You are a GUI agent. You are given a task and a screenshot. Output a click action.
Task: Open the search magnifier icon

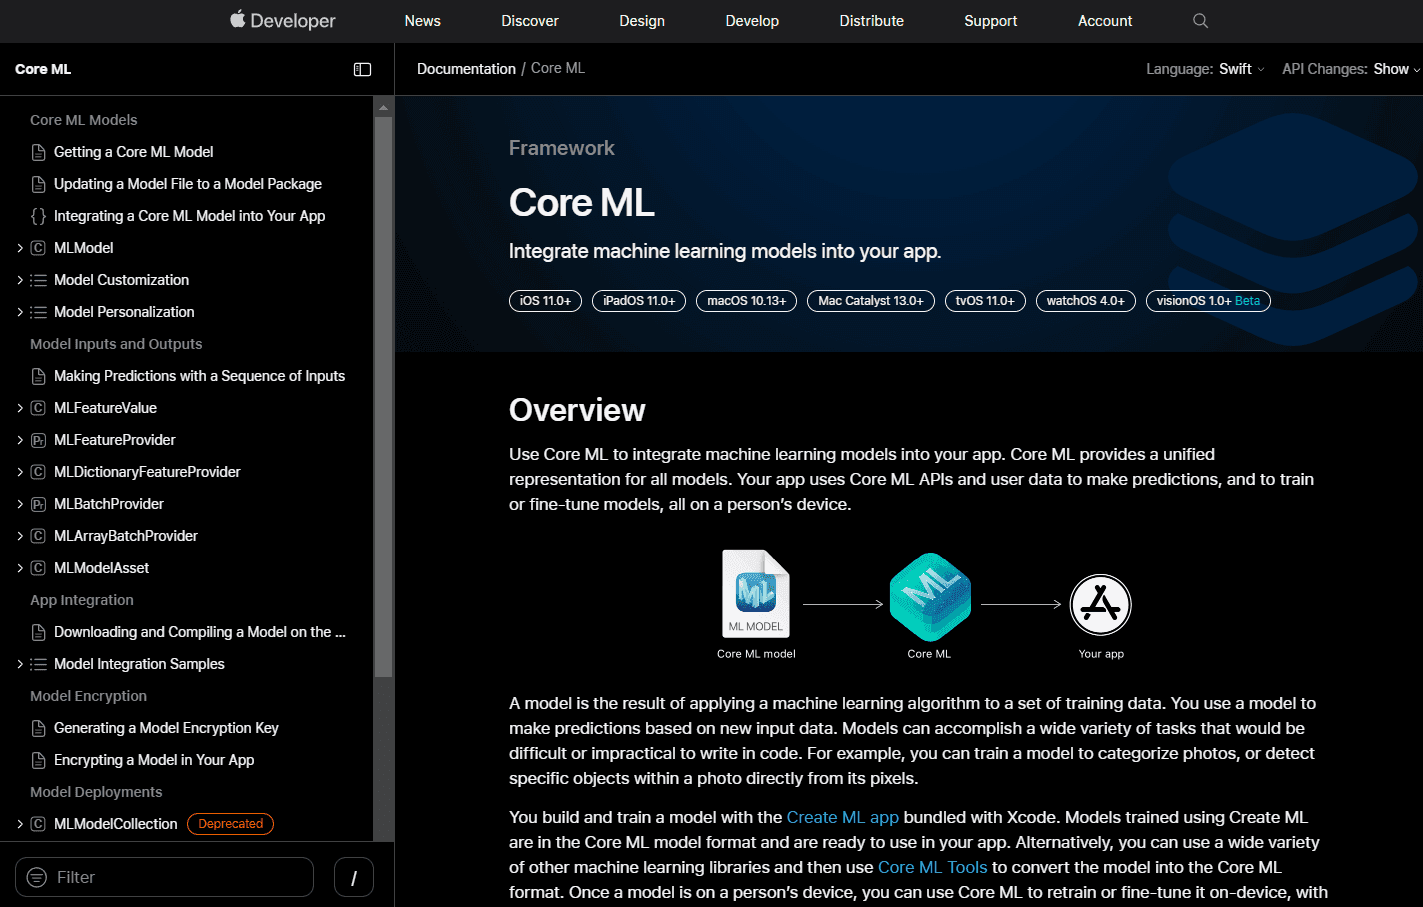[x=1200, y=21]
